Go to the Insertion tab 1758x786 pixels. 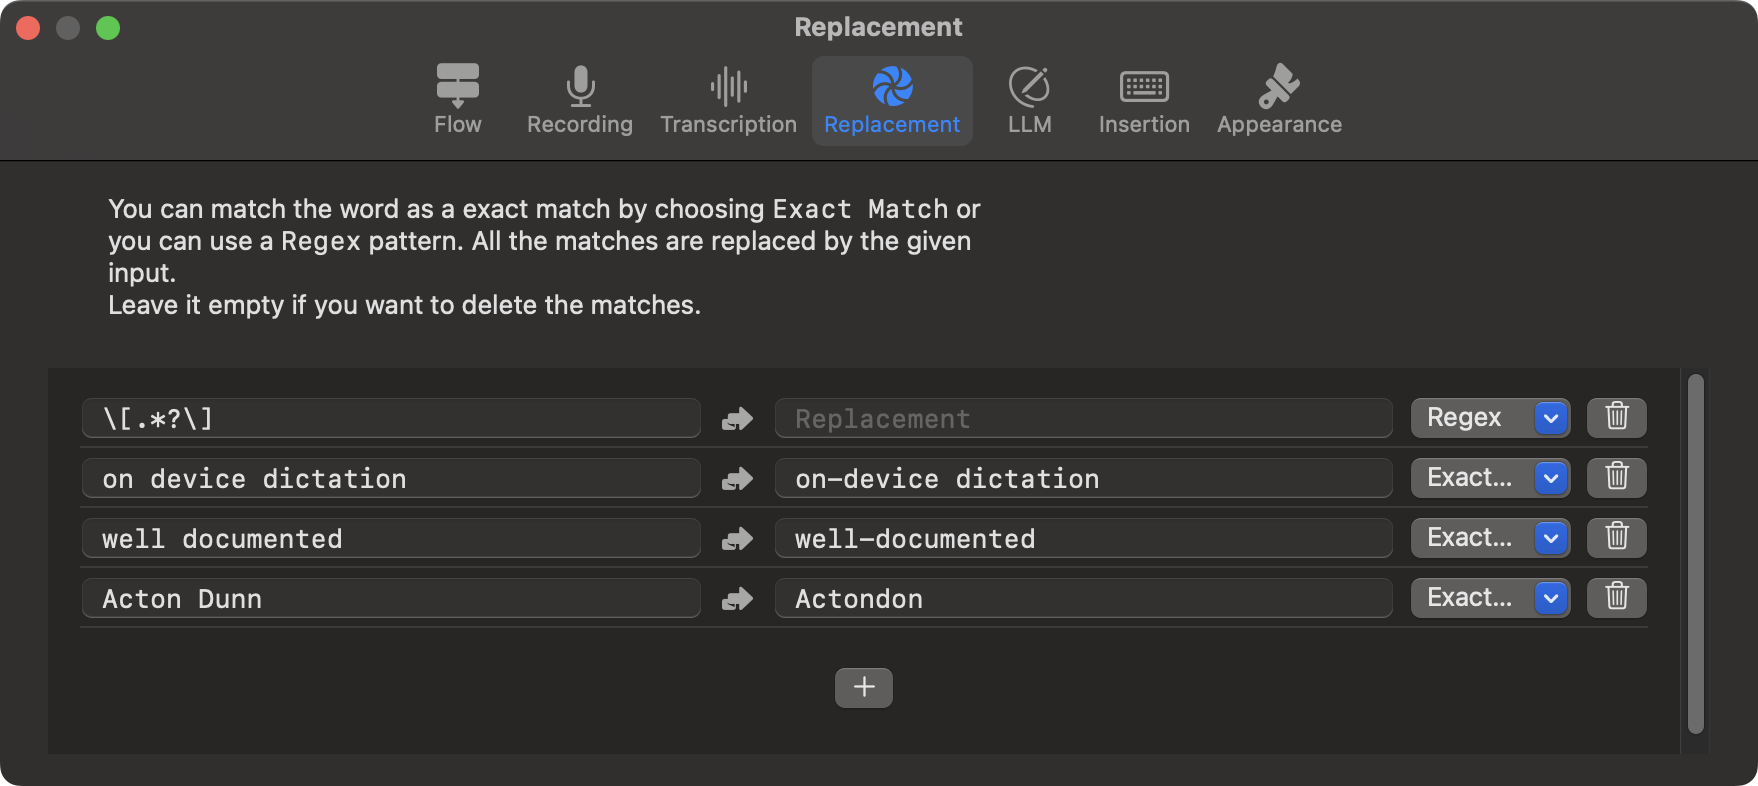click(1144, 100)
